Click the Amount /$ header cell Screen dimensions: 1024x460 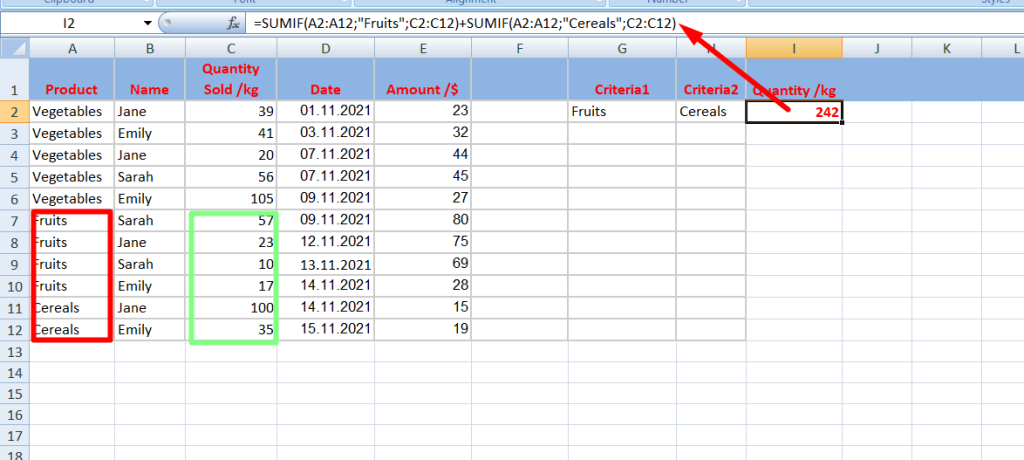(422, 79)
